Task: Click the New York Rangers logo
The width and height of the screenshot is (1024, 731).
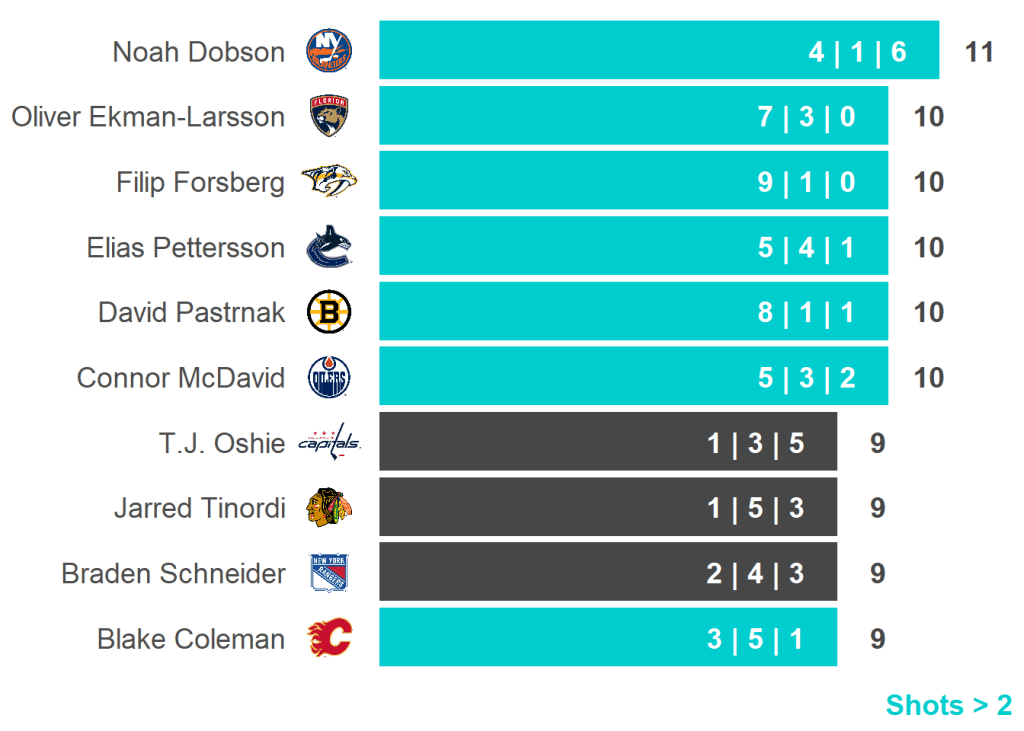Action: [x=329, y=573]
